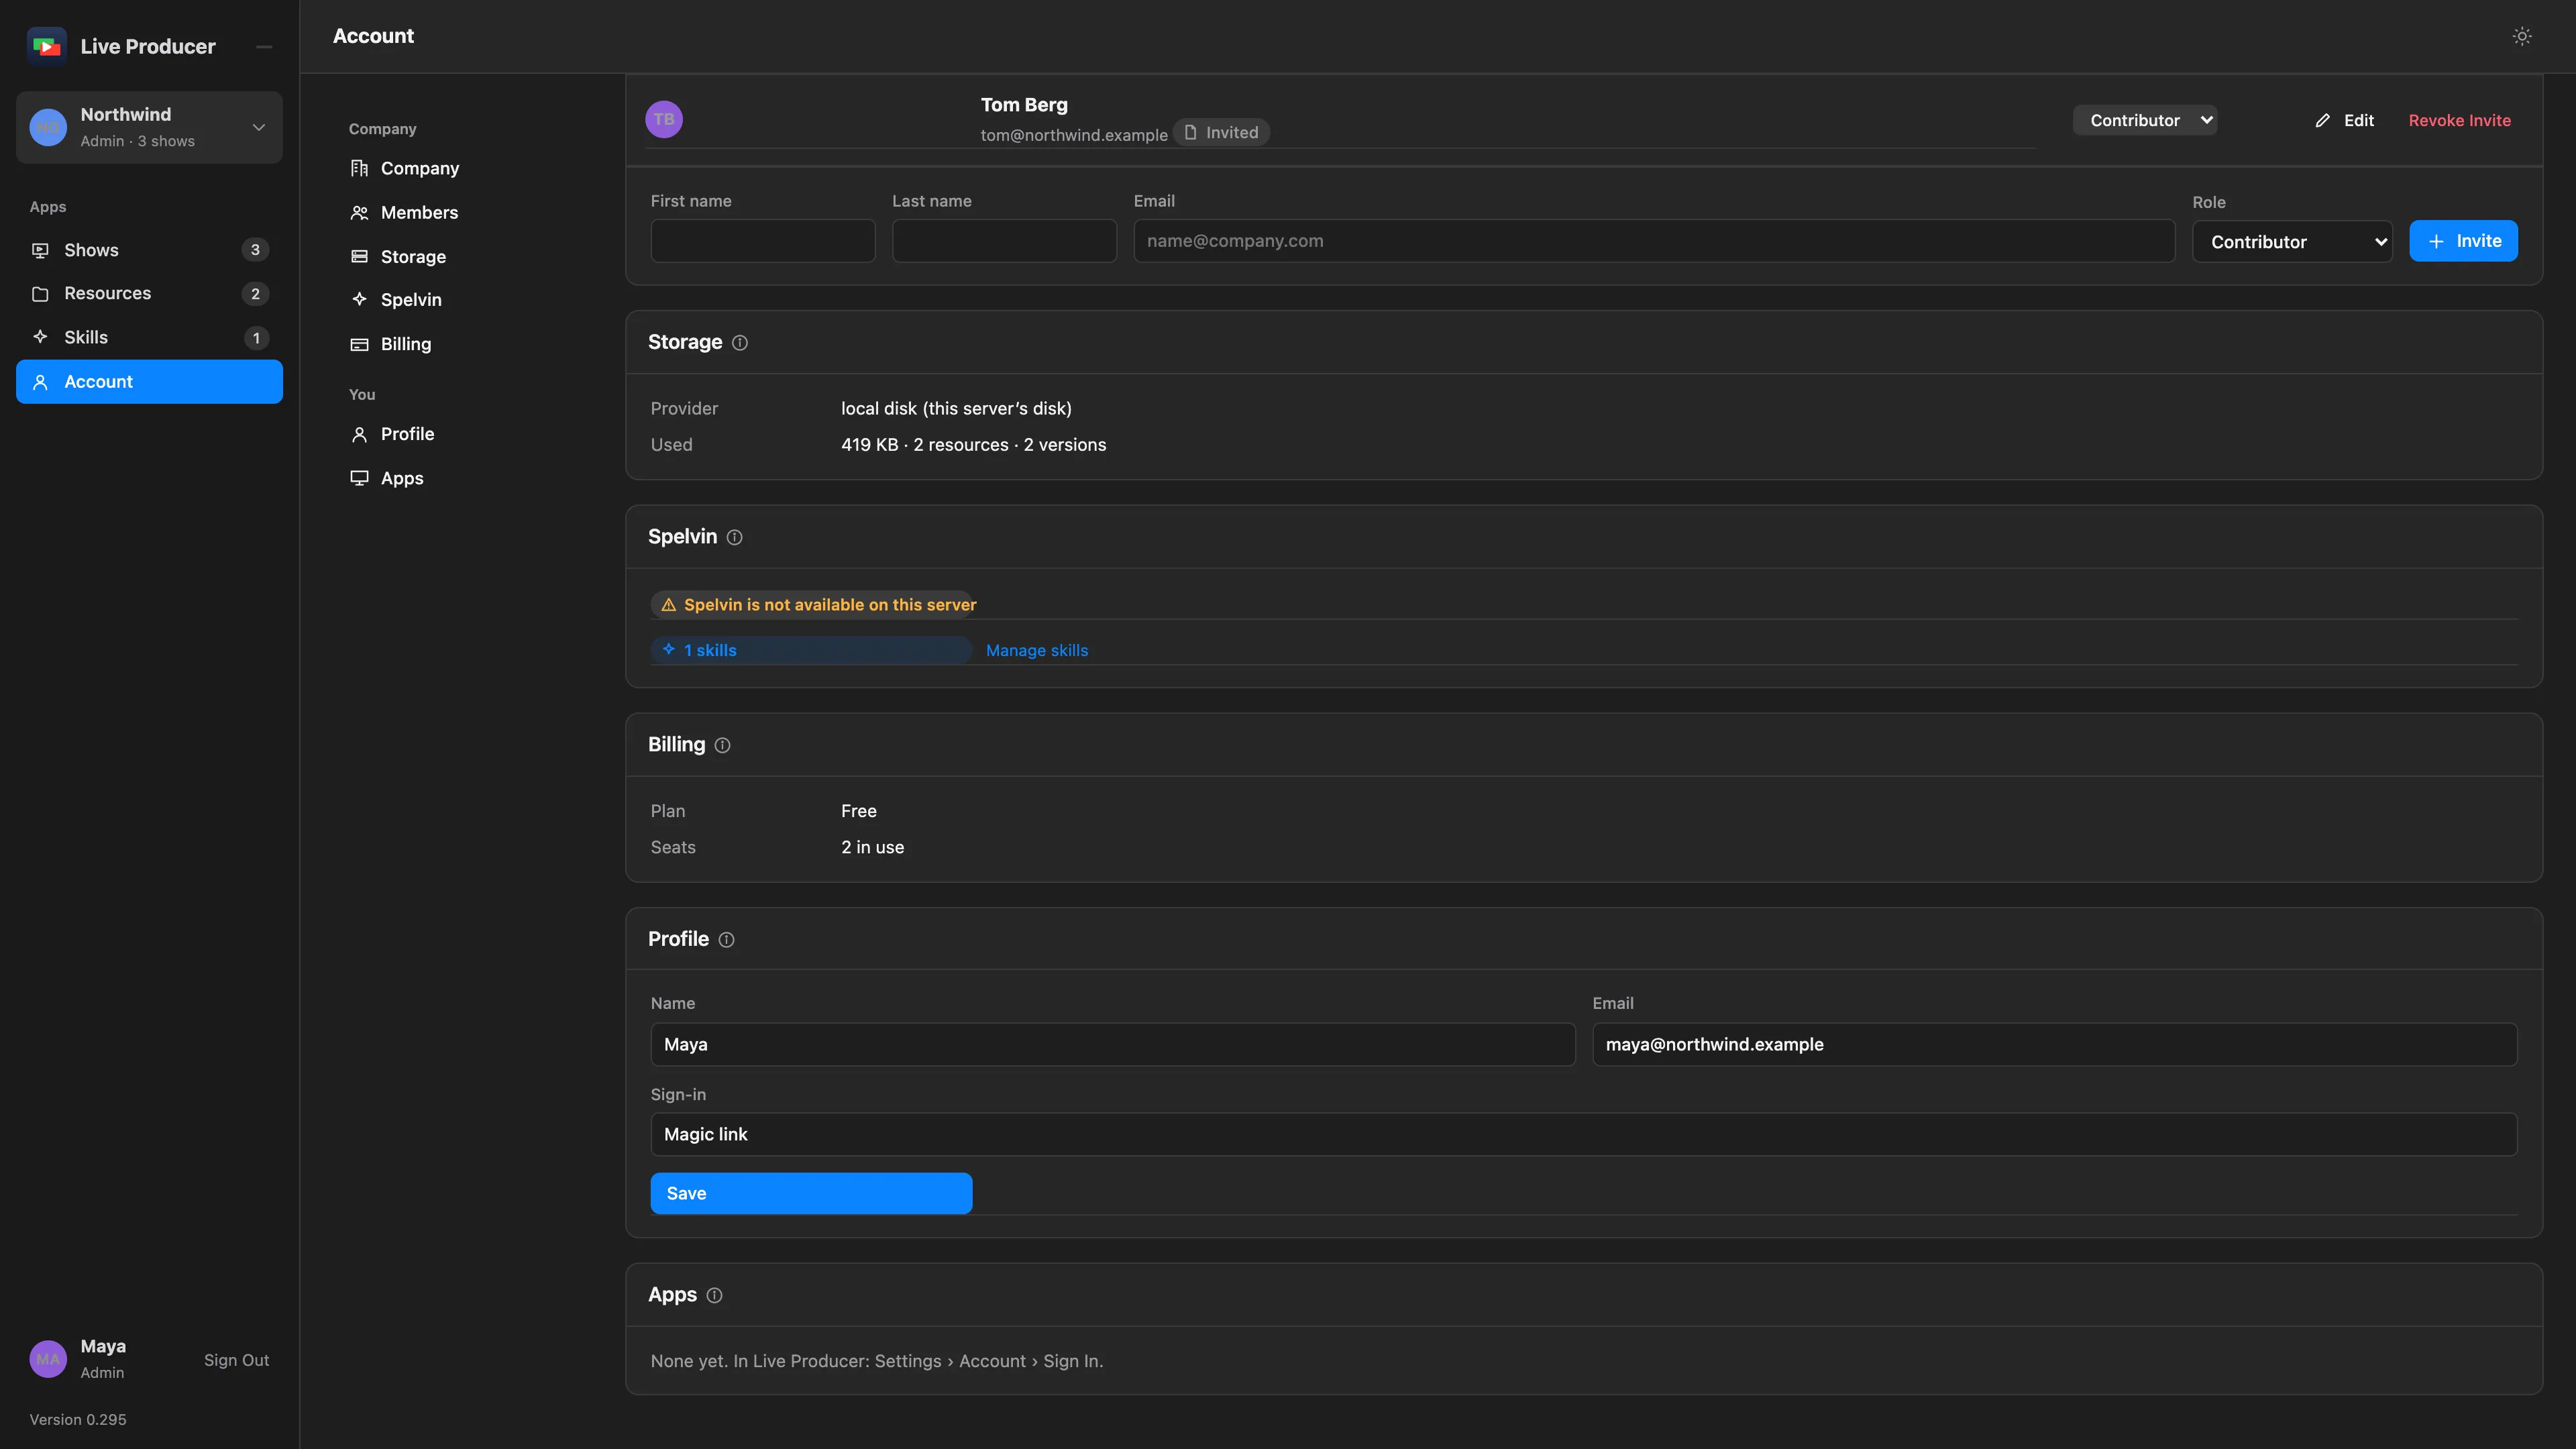Viewport: 2576px width, 1449px height.
Task: Click the Storage section info icon
Action: (740, 343)
